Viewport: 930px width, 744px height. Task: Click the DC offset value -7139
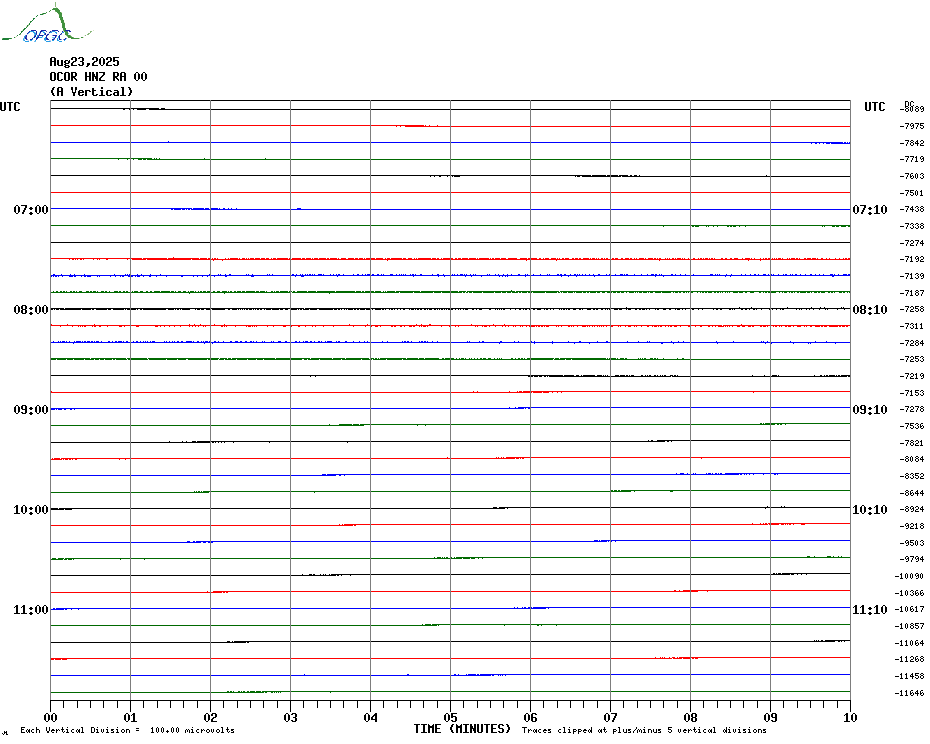coord(912,276)
